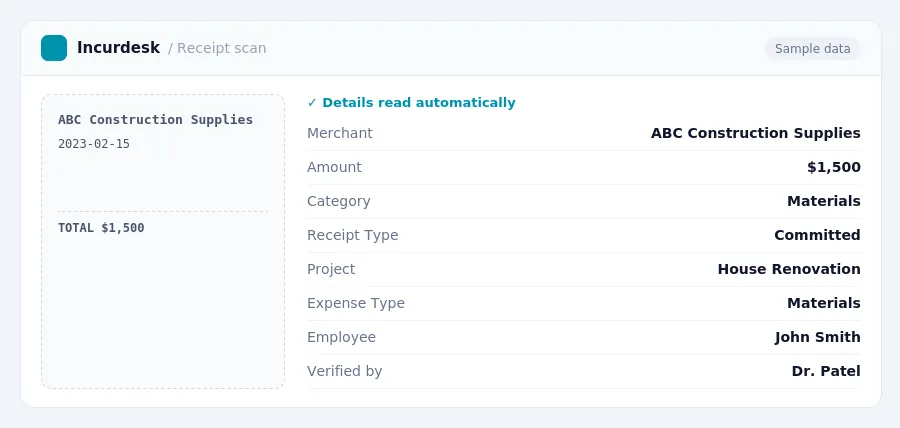Viewport: 900px width, 428px height.
Task: Select the Expense Type value Materials
Action: click(824, 303)
